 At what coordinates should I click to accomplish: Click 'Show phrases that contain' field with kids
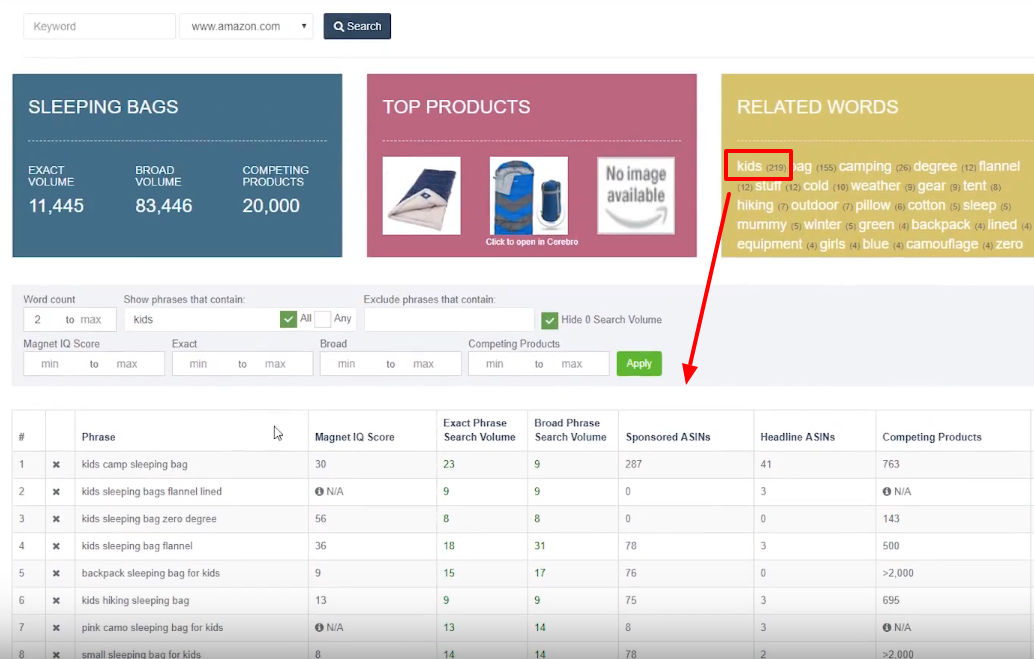coord(201,319)
